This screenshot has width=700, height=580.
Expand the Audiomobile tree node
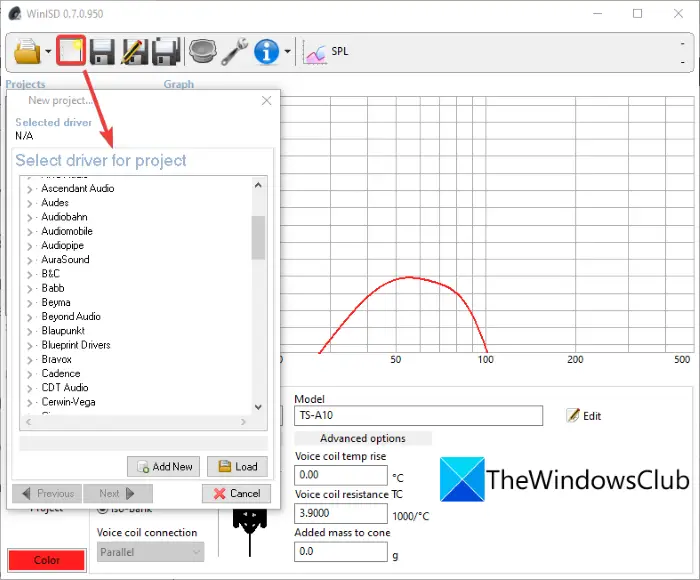pos(30,232)
